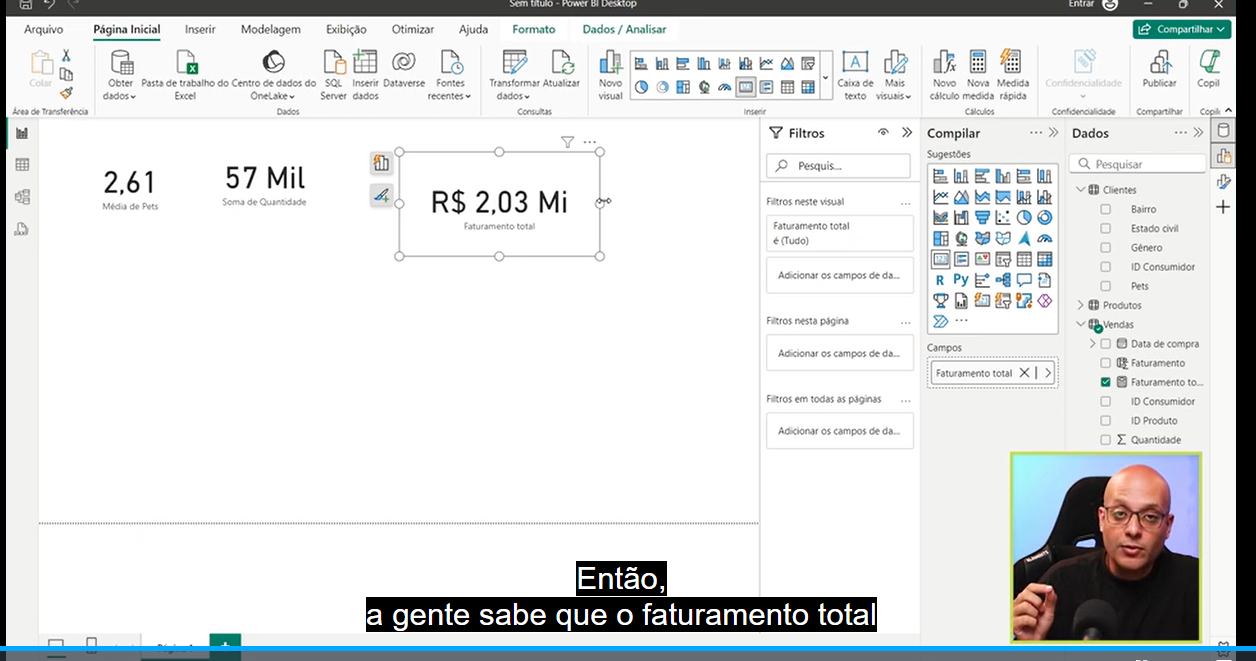Select the 57 Mil card visual

pos(265,185)
